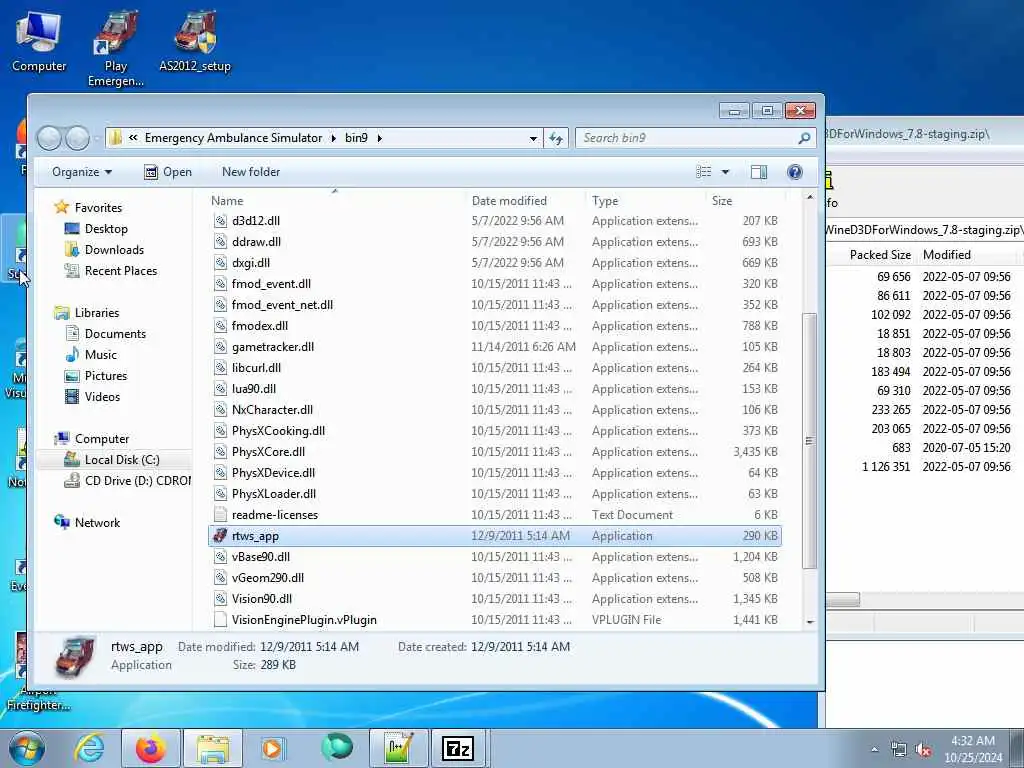Open the Computer desktop icon

click(x=39, y=42)
